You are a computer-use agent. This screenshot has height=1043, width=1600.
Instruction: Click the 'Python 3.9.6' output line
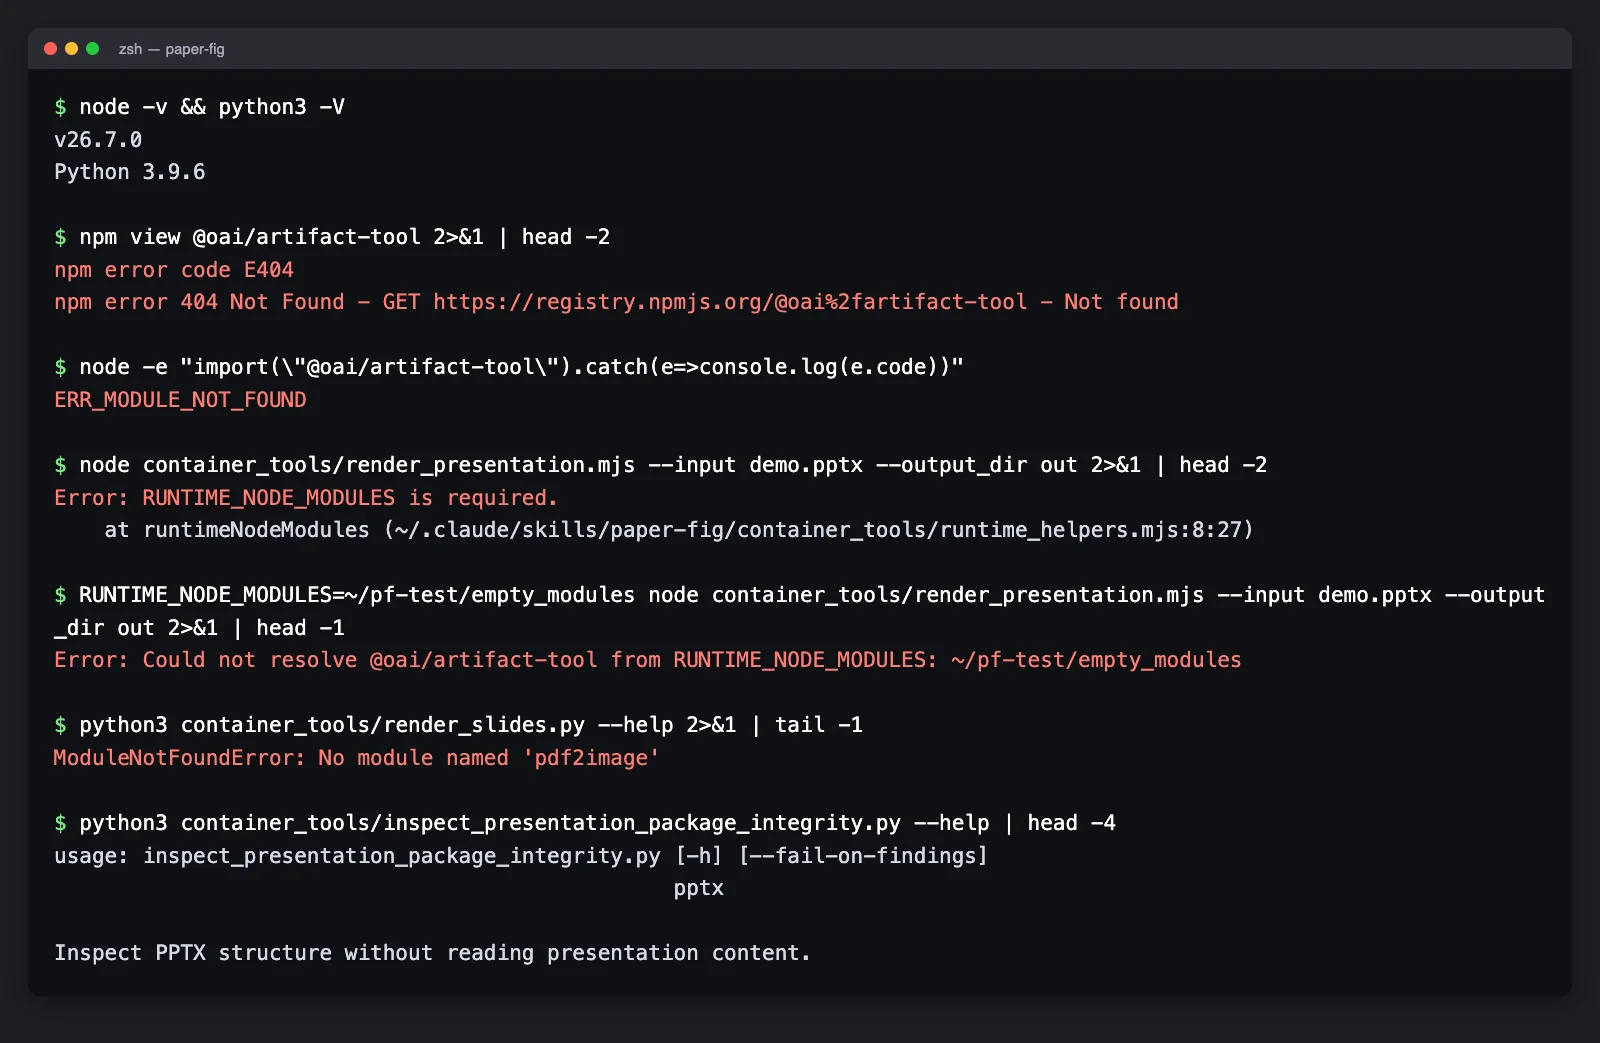point(130,172)
